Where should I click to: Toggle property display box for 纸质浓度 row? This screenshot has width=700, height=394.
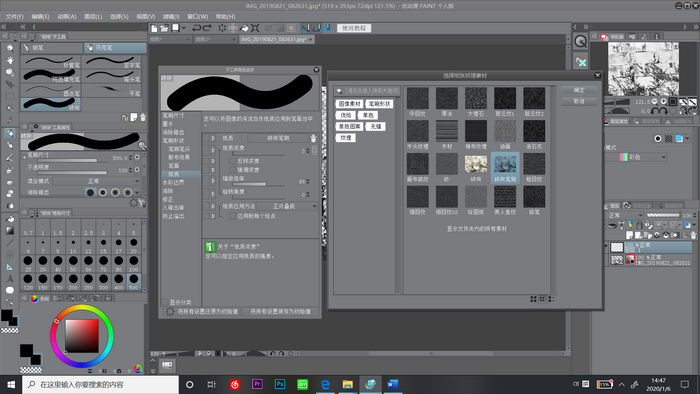pos(206,150)
